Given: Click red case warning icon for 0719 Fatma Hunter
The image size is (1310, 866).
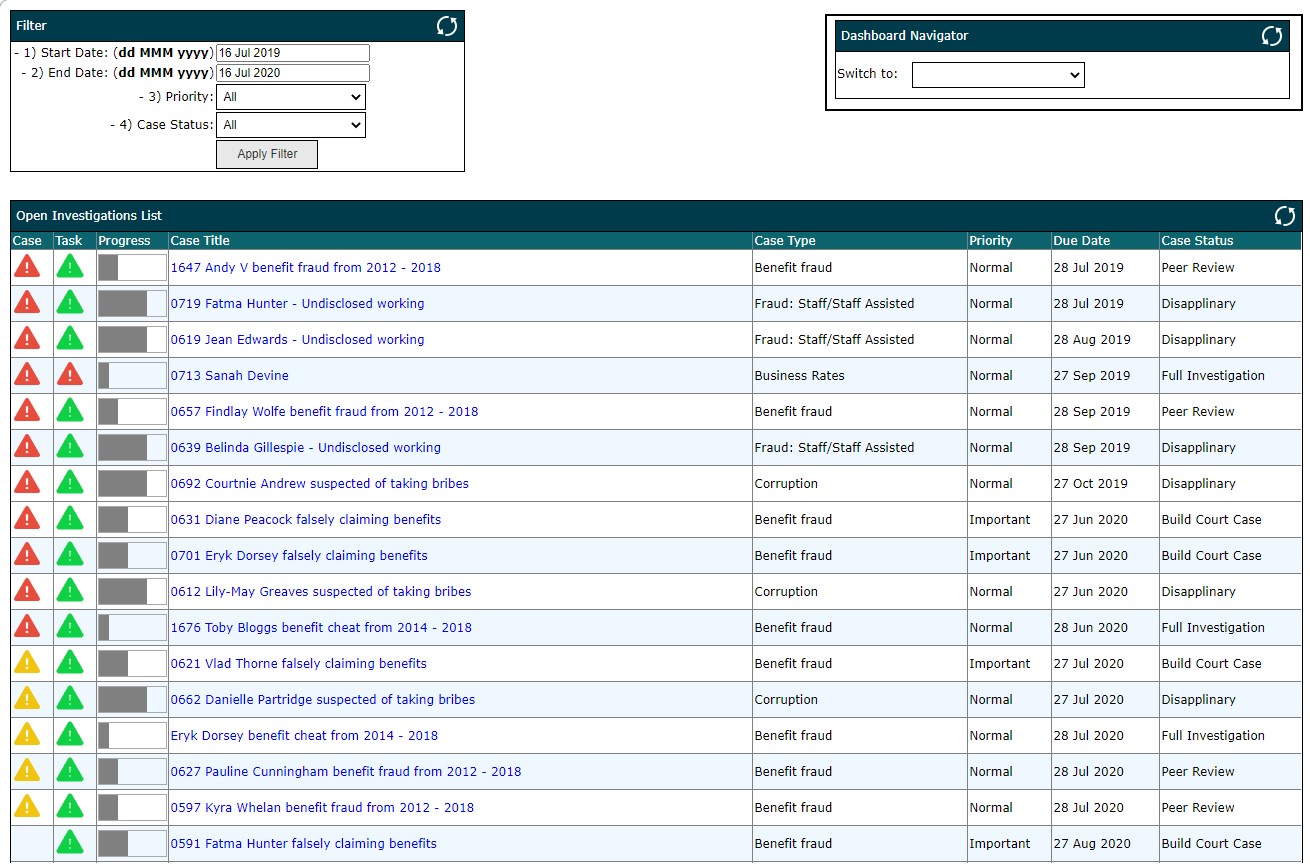Looking at the screenshot, I should pos(27,303).
